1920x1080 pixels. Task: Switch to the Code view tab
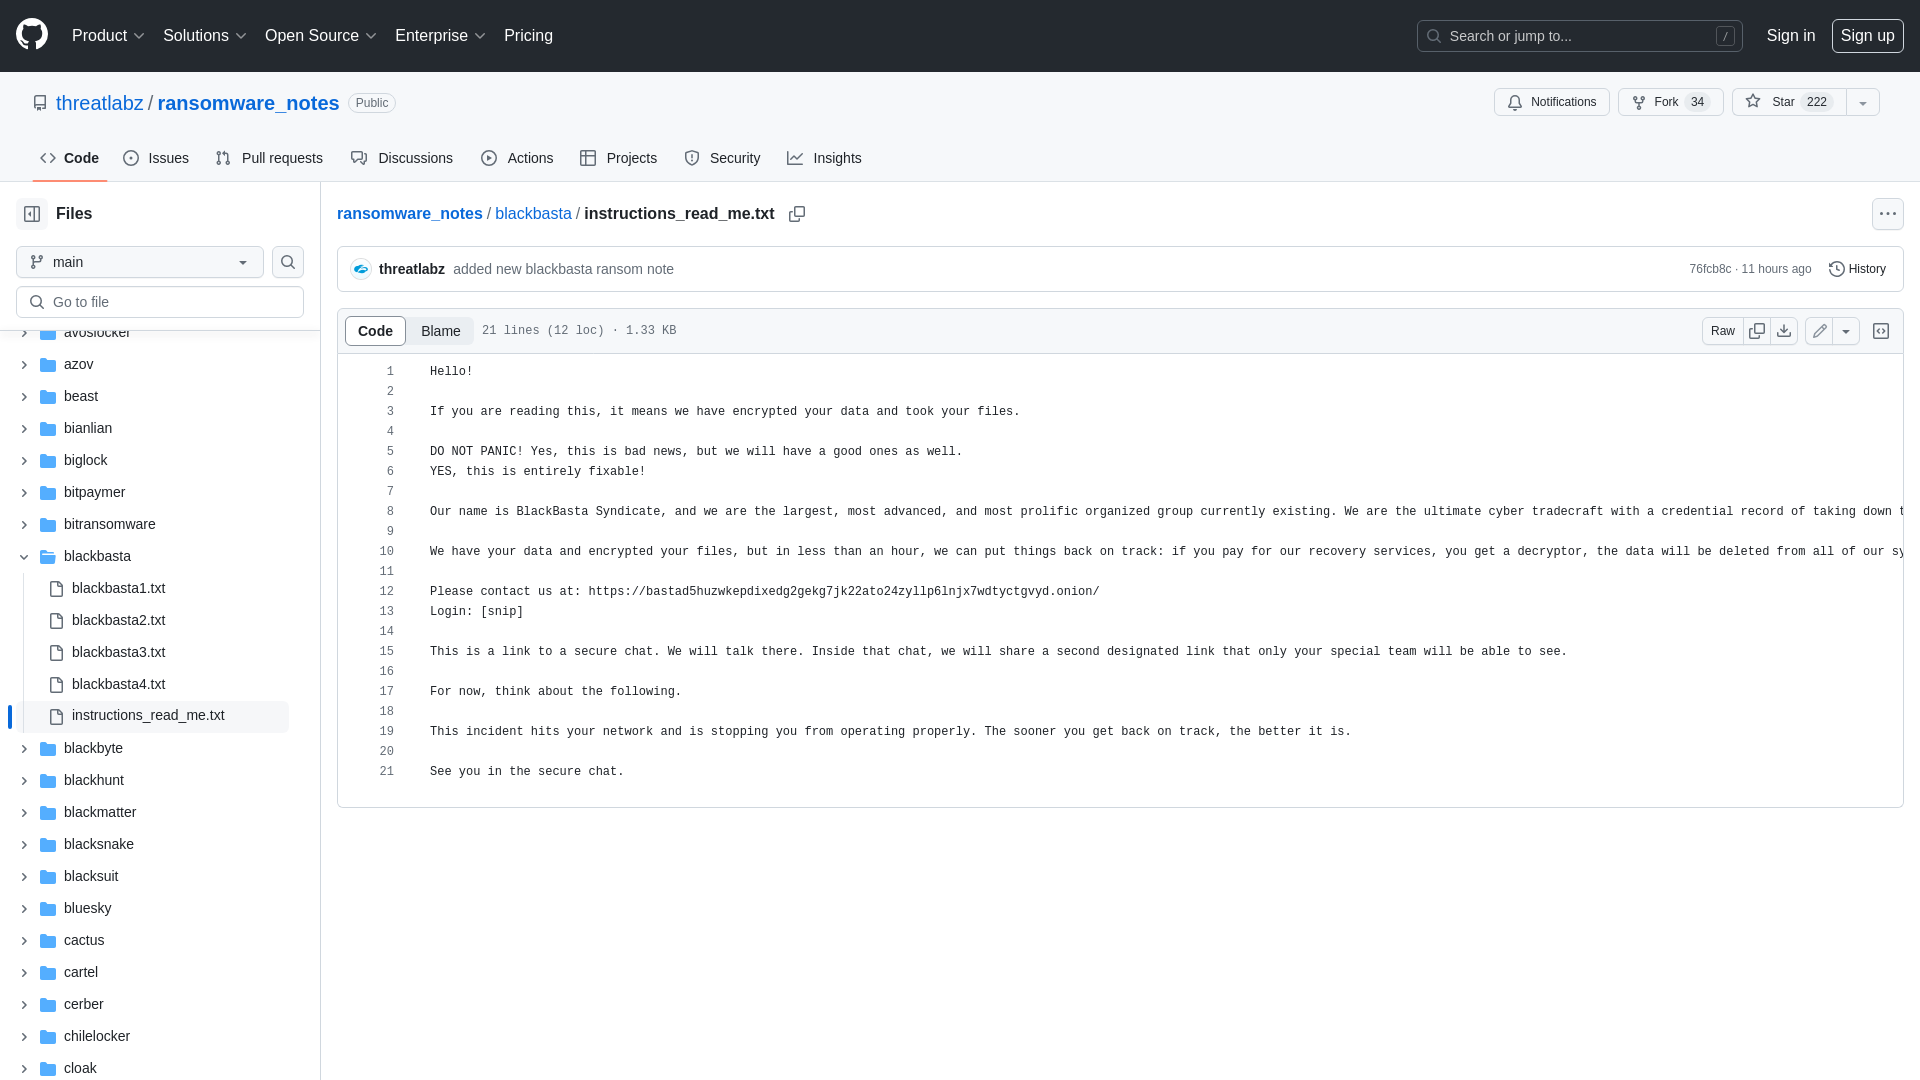375,331
